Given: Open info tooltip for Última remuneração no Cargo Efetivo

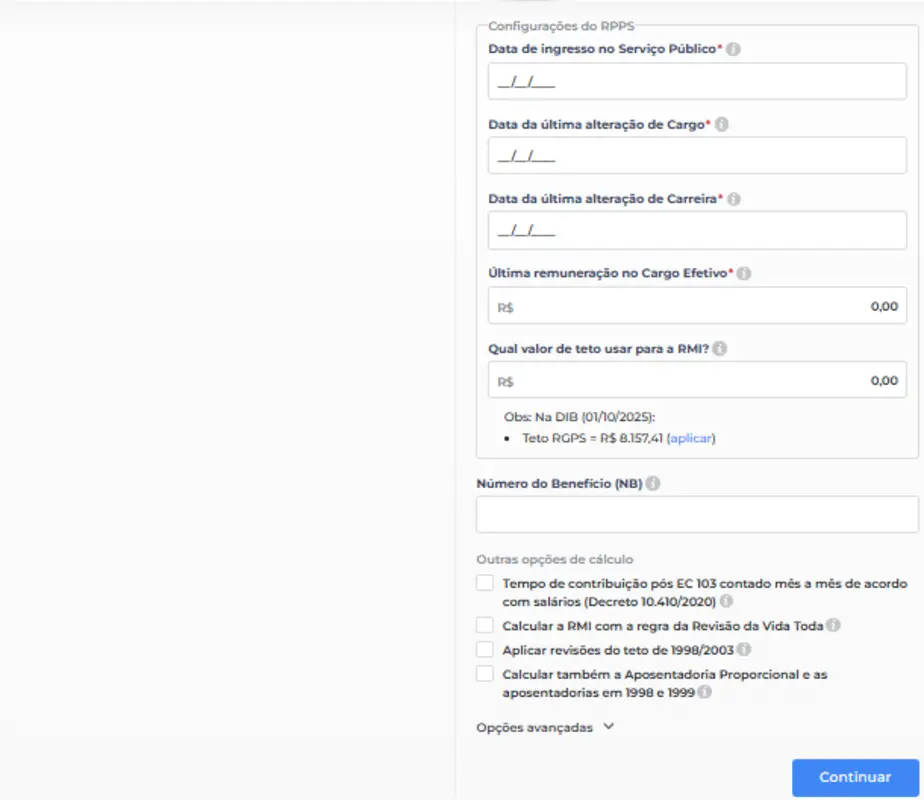Looking at the screenshot, I should 744,273.
